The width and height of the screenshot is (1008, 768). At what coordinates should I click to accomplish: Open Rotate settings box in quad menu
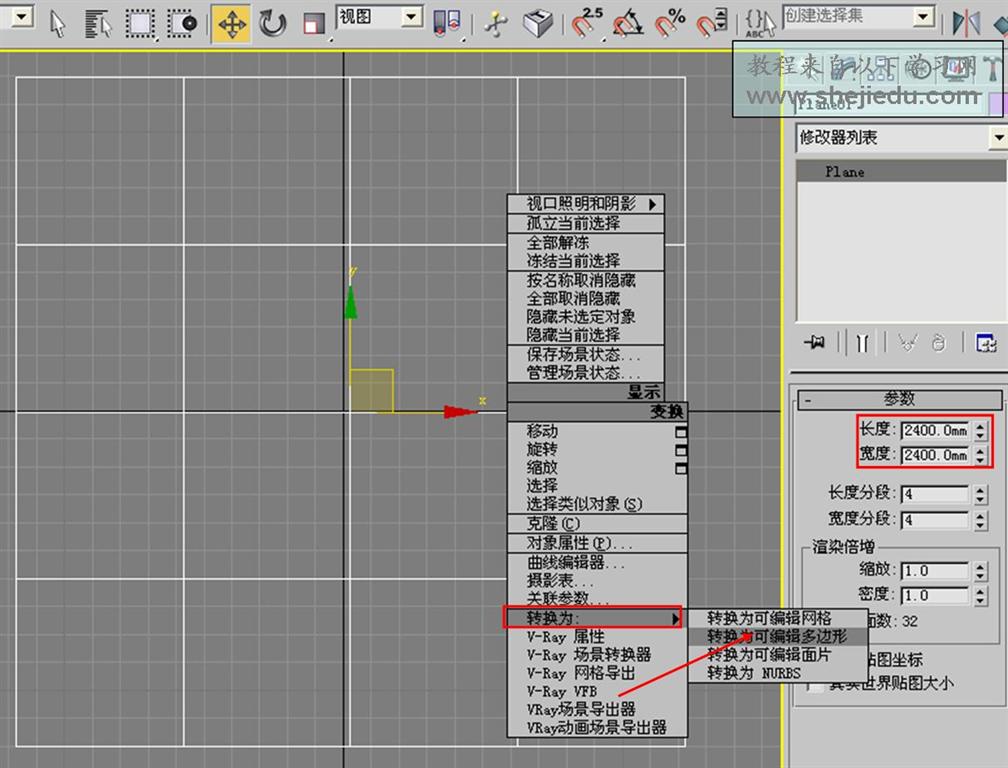[681, 450]
